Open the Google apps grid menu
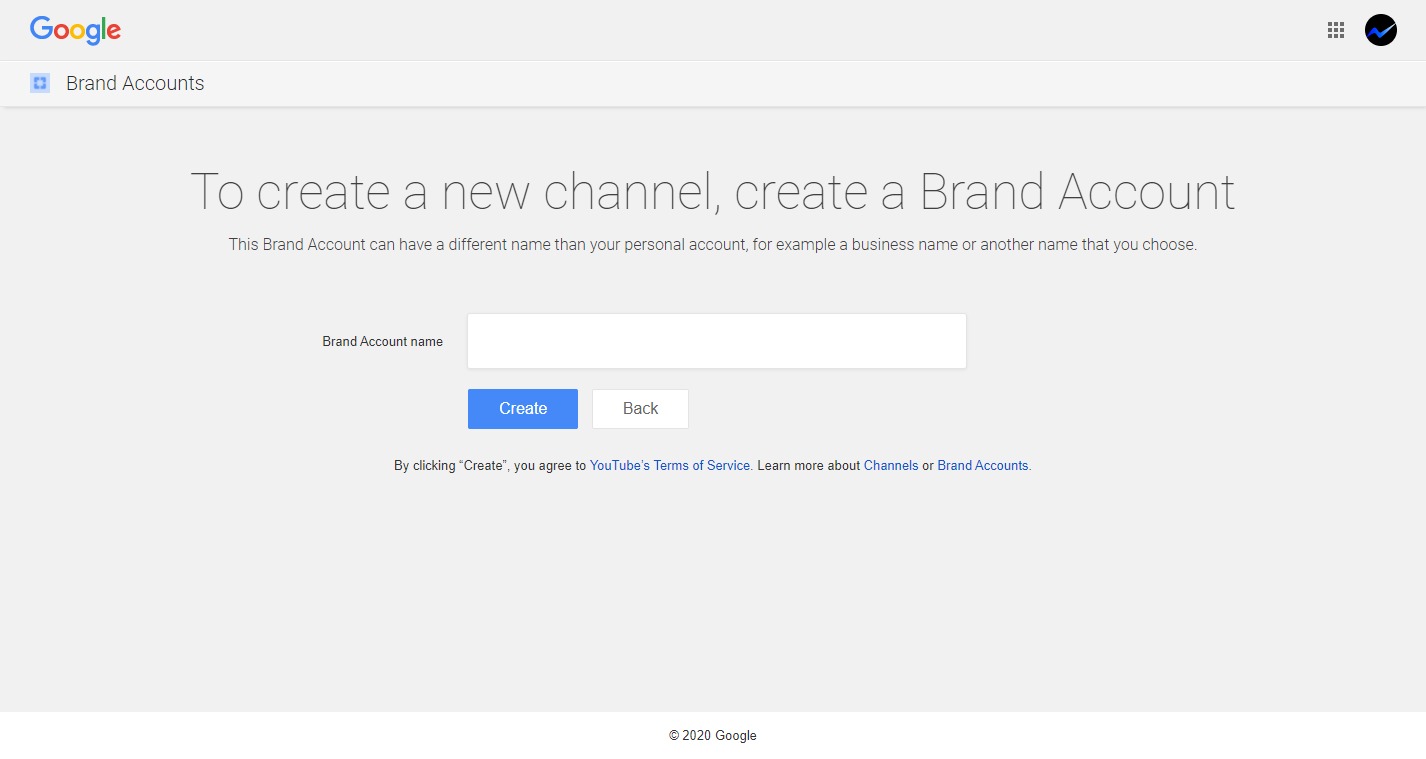Viewport: 1426px width, 759px height. [x=1336, y=30]
